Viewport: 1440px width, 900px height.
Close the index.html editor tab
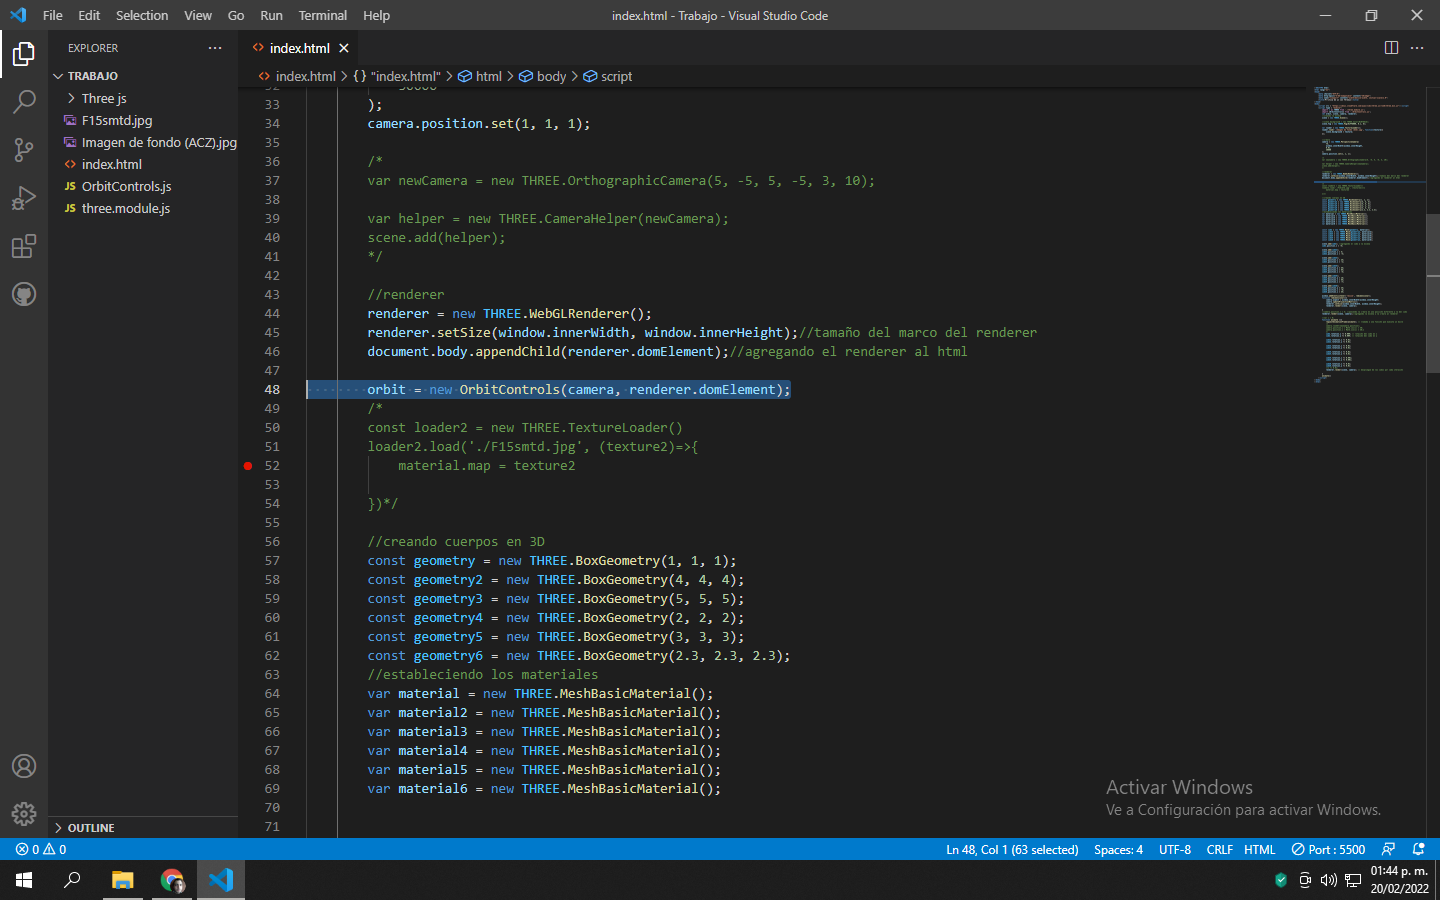click(x=344, y=48)
